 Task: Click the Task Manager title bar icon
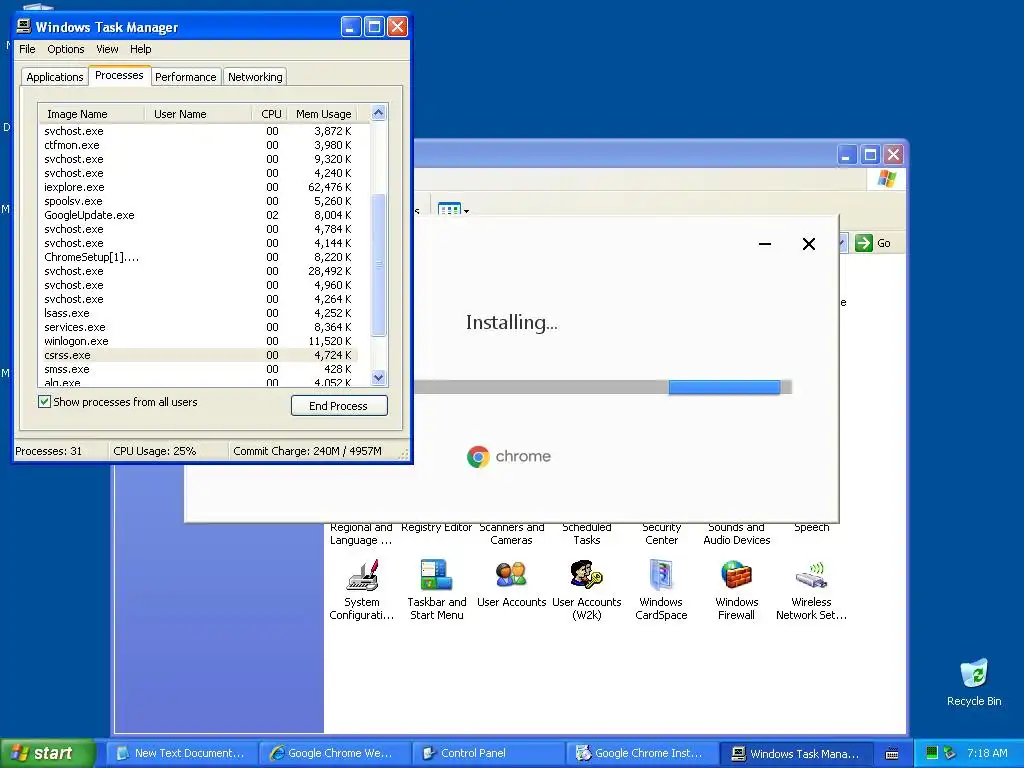pyautogui.click(x=24, y=26)
